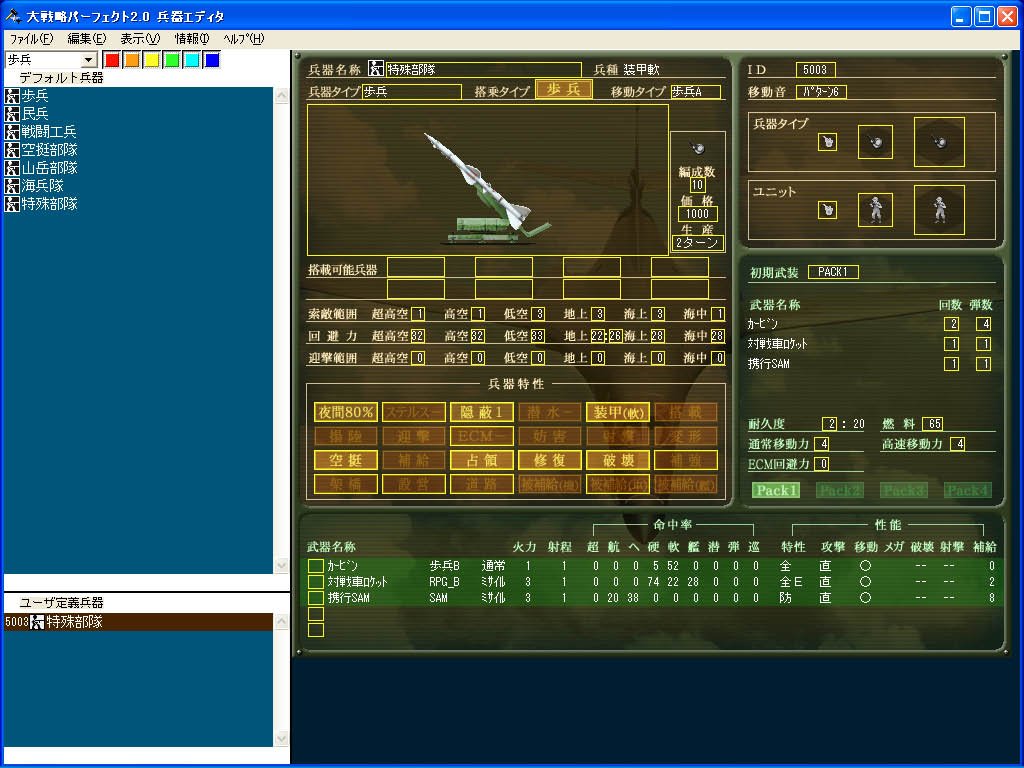The width and height of the screenshot is (1024, 768).
Task: Open 移動音 パターン6 field
Action: click(821, 91)
